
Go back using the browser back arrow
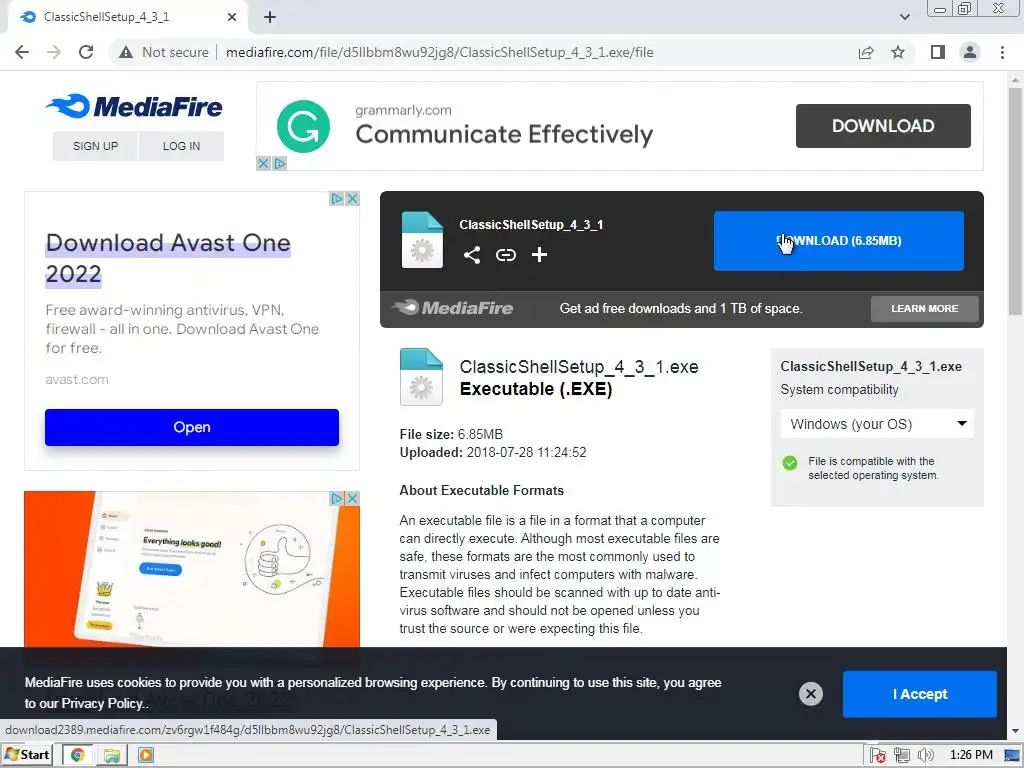[x=22, y=52]
